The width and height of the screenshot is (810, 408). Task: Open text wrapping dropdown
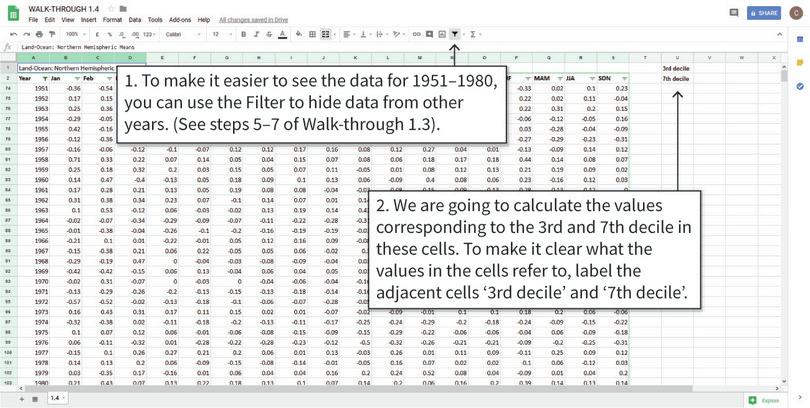(381, 34)
